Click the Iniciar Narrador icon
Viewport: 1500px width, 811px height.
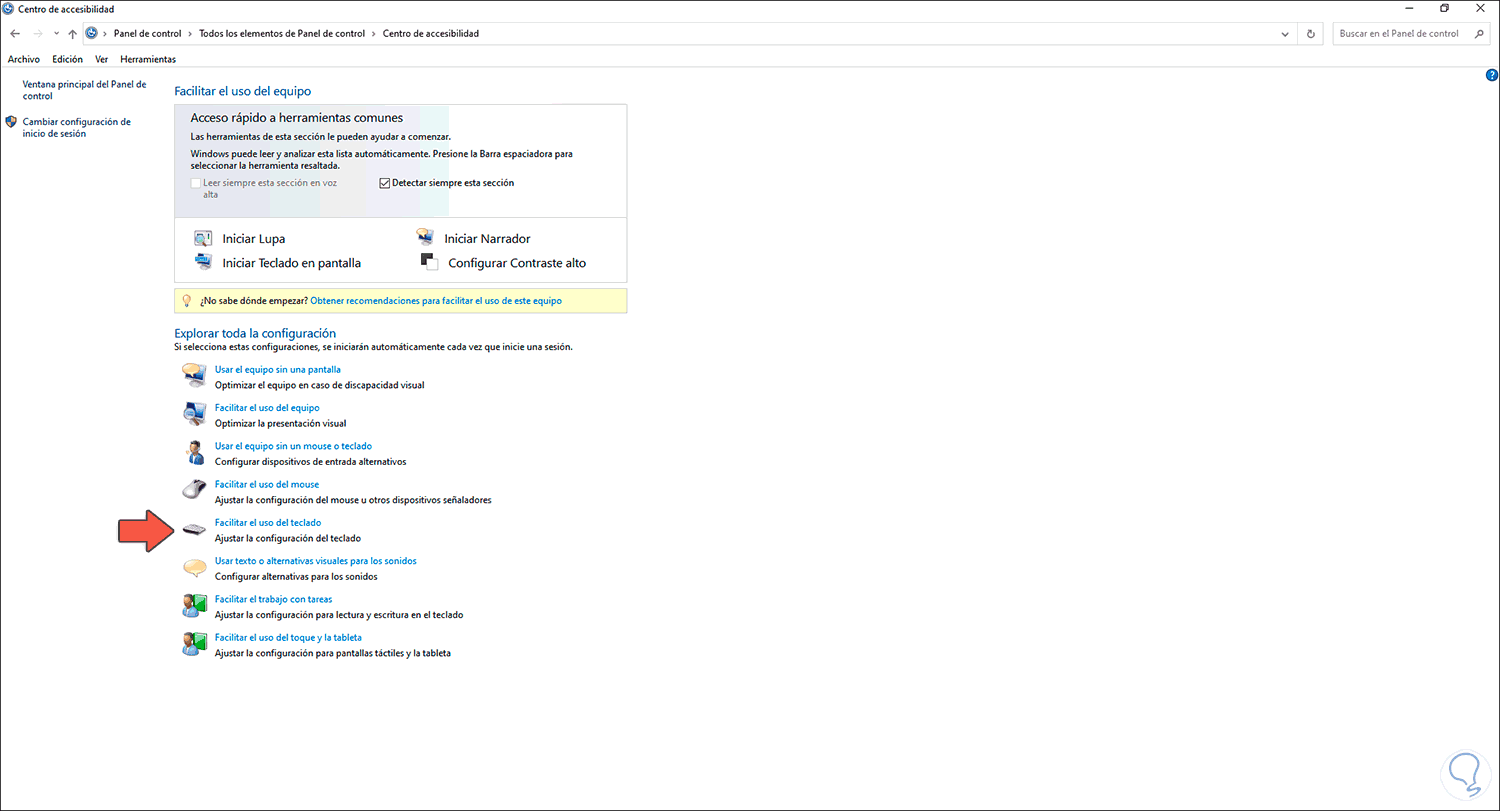[x=426, y=238]
